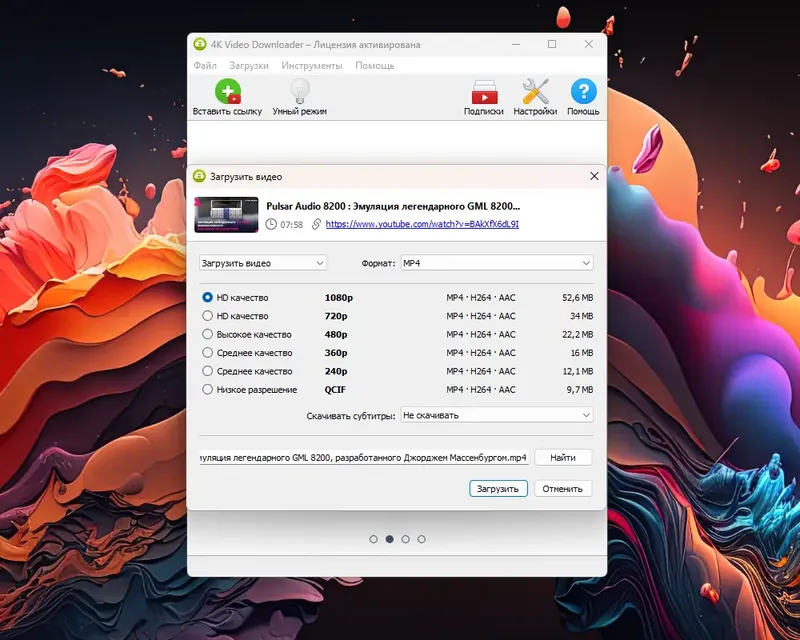
Task: Open the Загрузки menu
Action: pyautogui.click(x=249, y=65)
